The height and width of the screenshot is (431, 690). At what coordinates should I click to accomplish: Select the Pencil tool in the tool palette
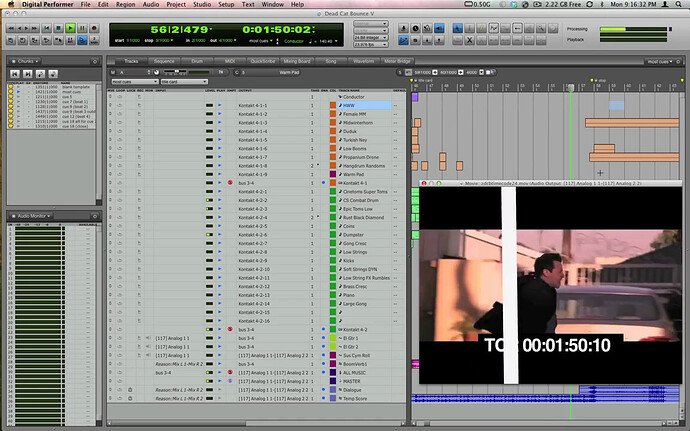481,28
